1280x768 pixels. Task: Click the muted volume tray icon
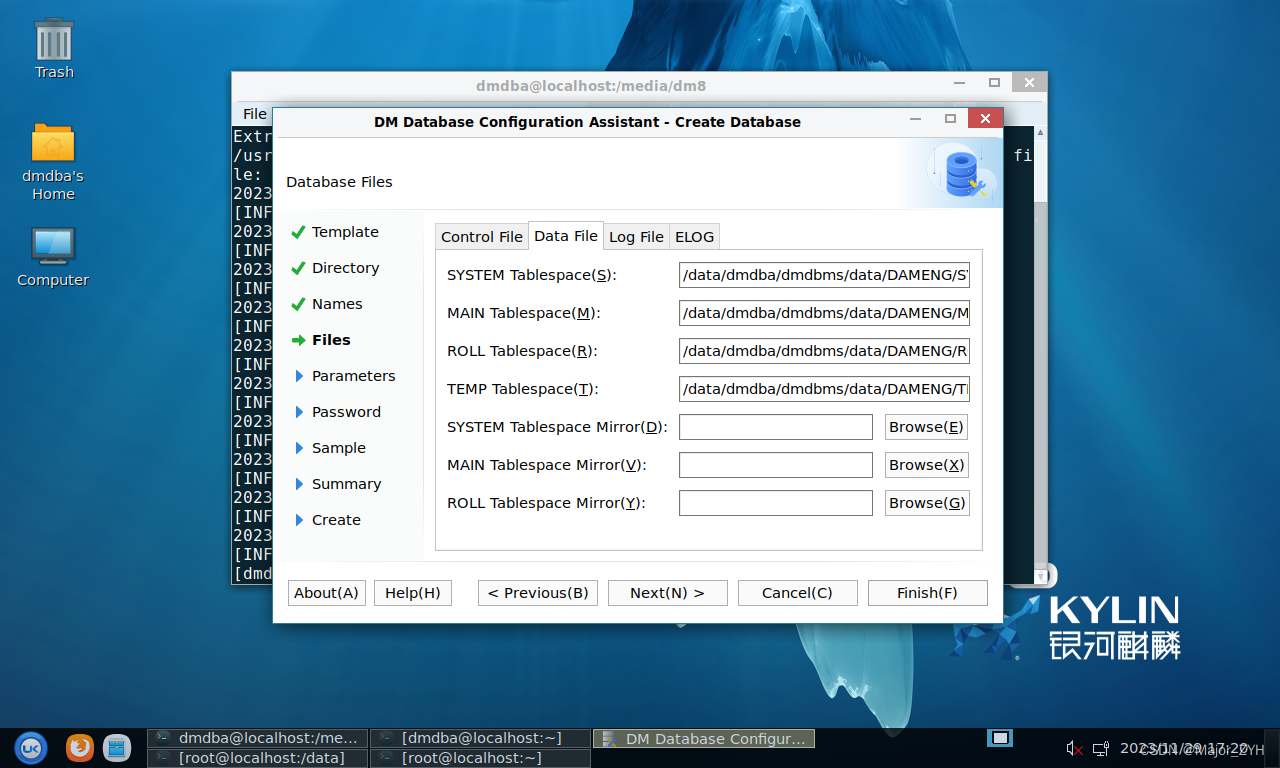coord(1075,748)
